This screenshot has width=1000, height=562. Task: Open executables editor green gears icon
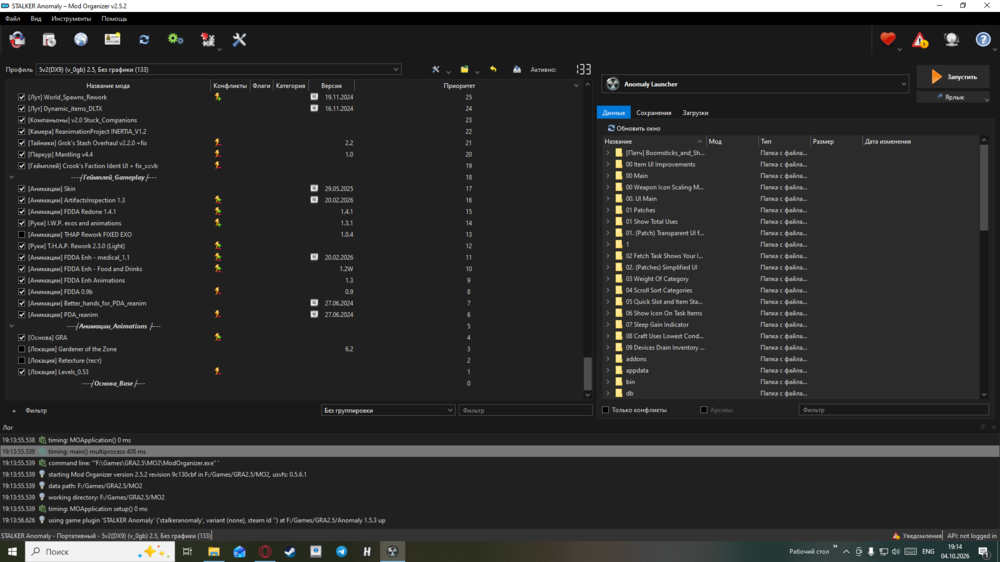coord(175,40)
